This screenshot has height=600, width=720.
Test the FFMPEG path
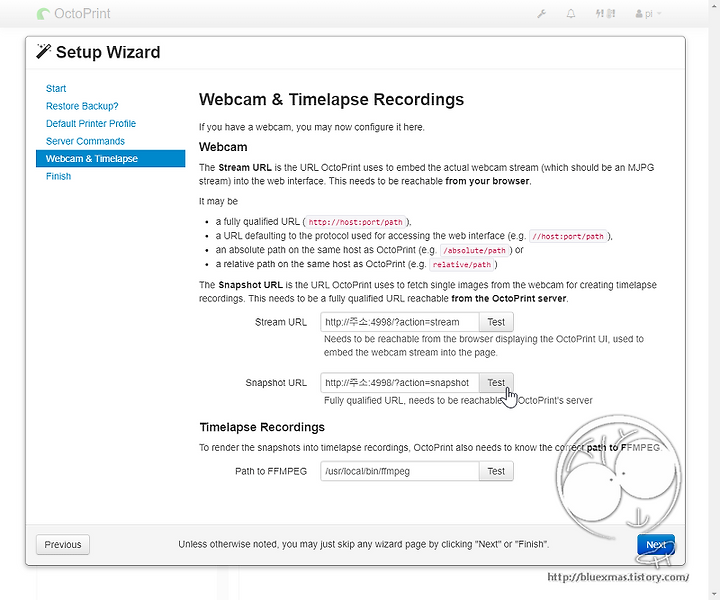[496, 471]
